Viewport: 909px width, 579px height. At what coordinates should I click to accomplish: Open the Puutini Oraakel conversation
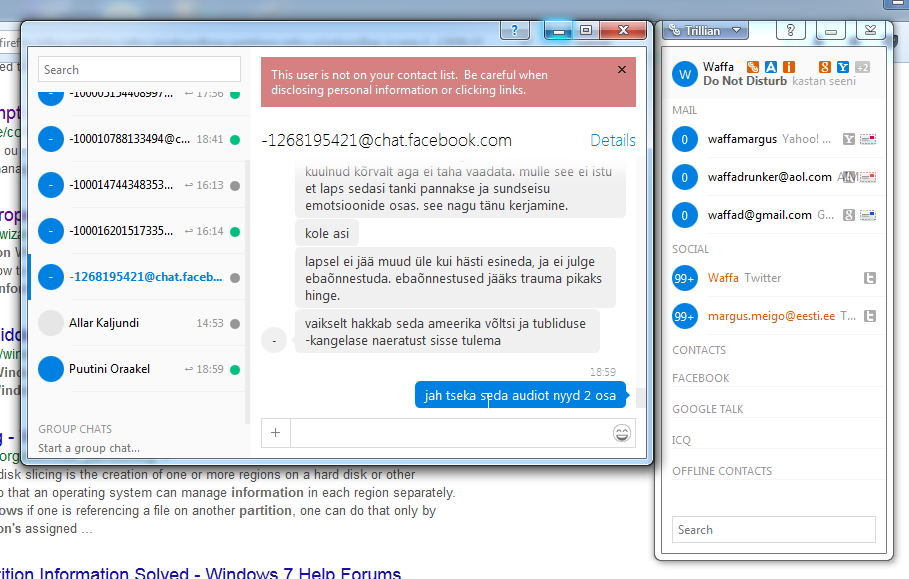pyautogui.click(x=139, y=369)
